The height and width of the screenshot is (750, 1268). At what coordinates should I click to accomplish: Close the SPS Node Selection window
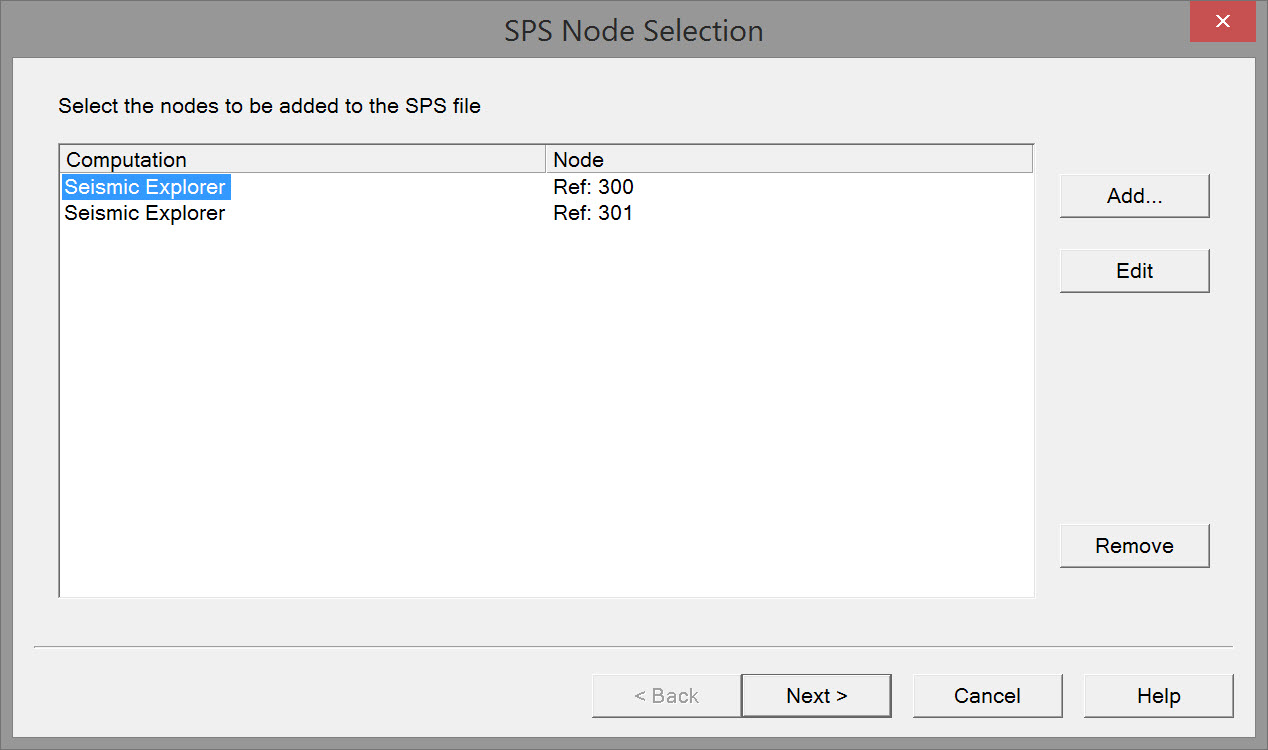tap(1222, 22)
